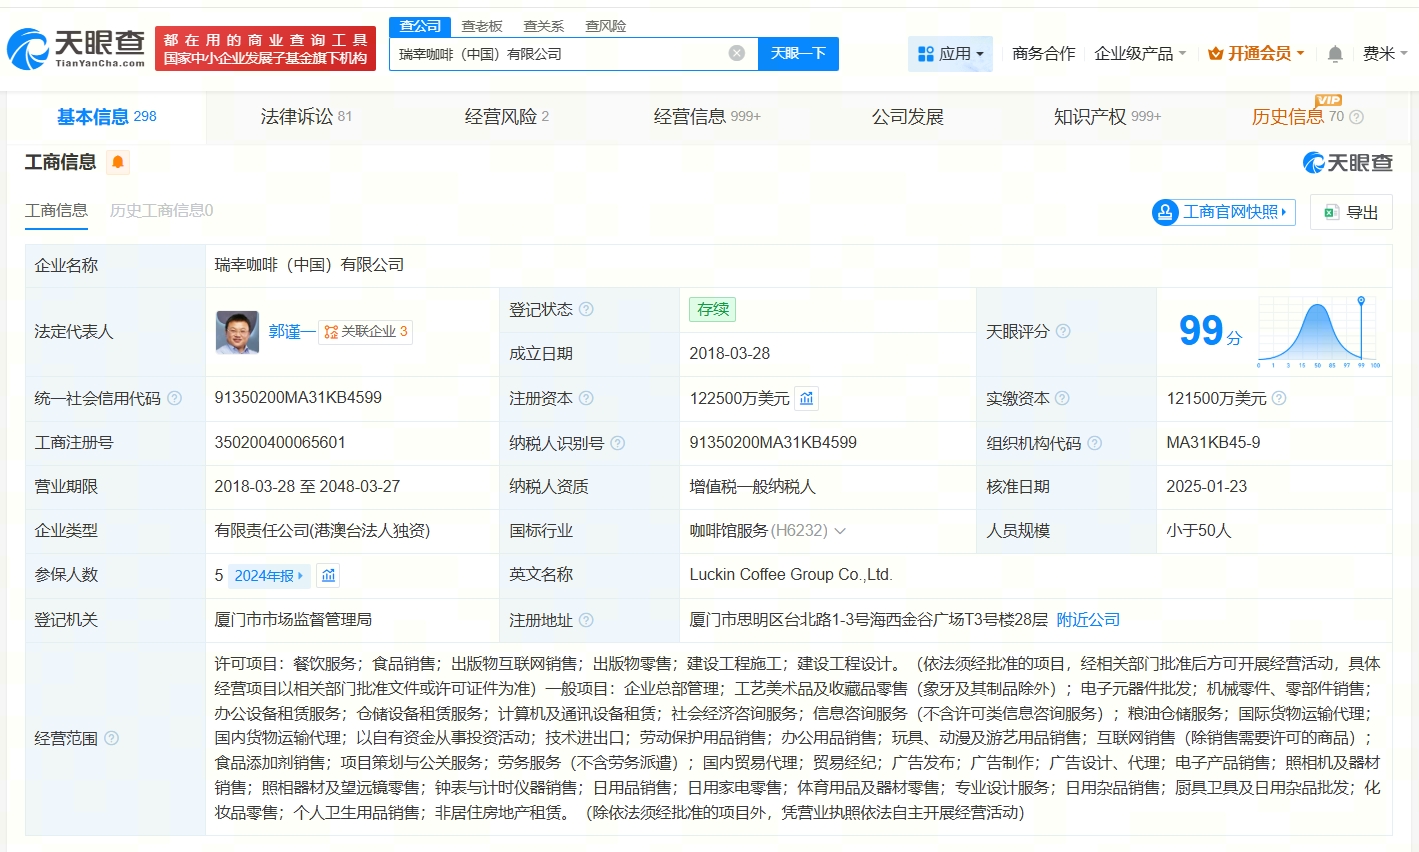Click the red 国家中小企业发展子基金 banner
1419x852 pixels.
[265, 49]
